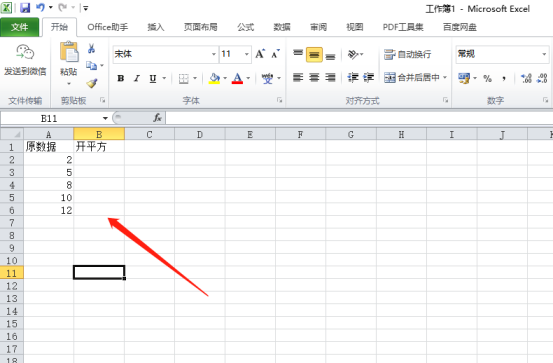Image resolution: width=553 pixels, height=363 pixels.
Task: Apply the yellow fill color swatch
Action: point(214,78)
